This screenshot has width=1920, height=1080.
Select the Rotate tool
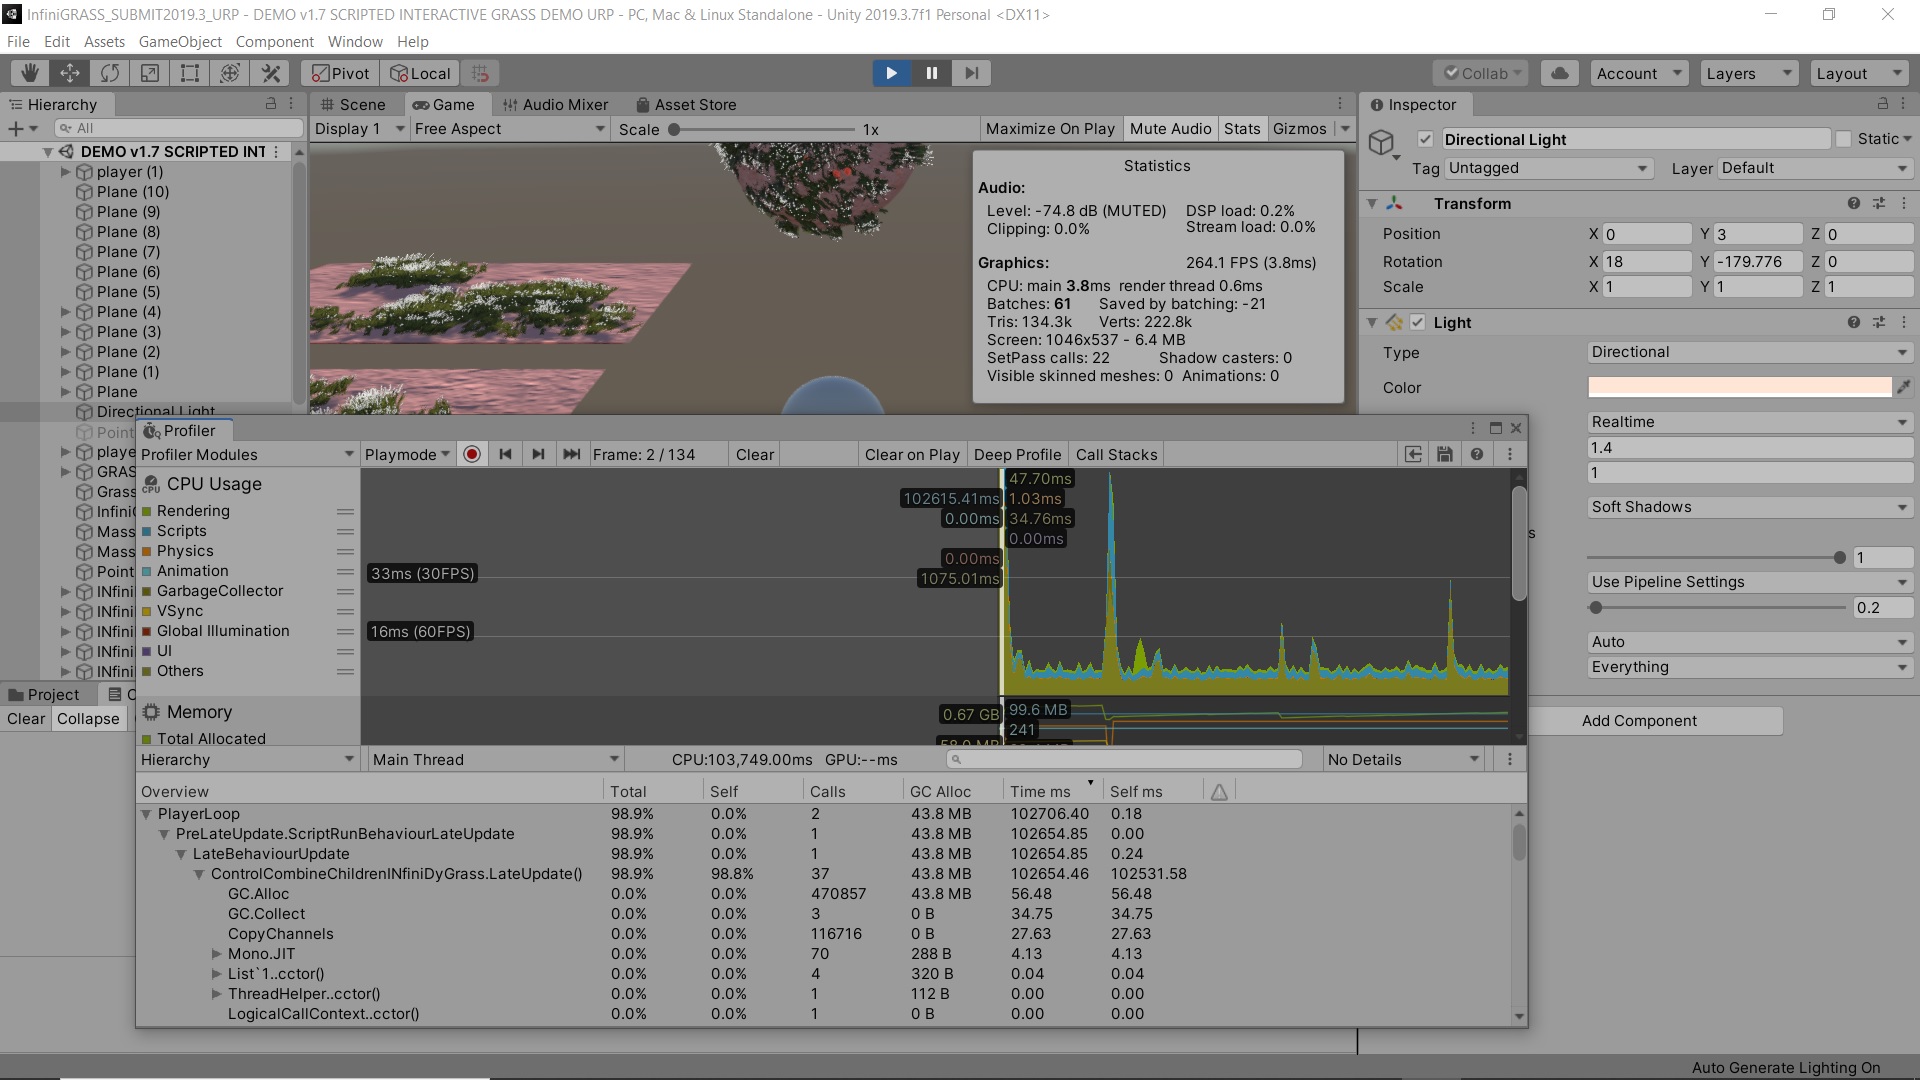click(x=110, y=73)
